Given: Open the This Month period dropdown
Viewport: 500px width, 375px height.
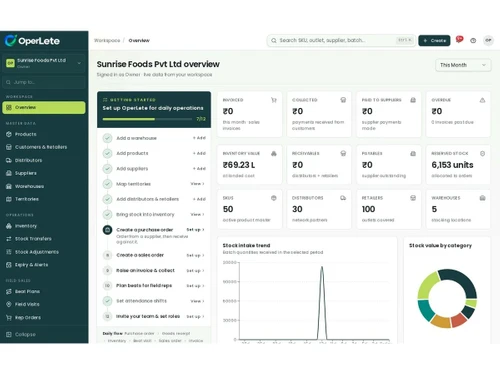Looking at the screenshot, I should coord(463,65).
